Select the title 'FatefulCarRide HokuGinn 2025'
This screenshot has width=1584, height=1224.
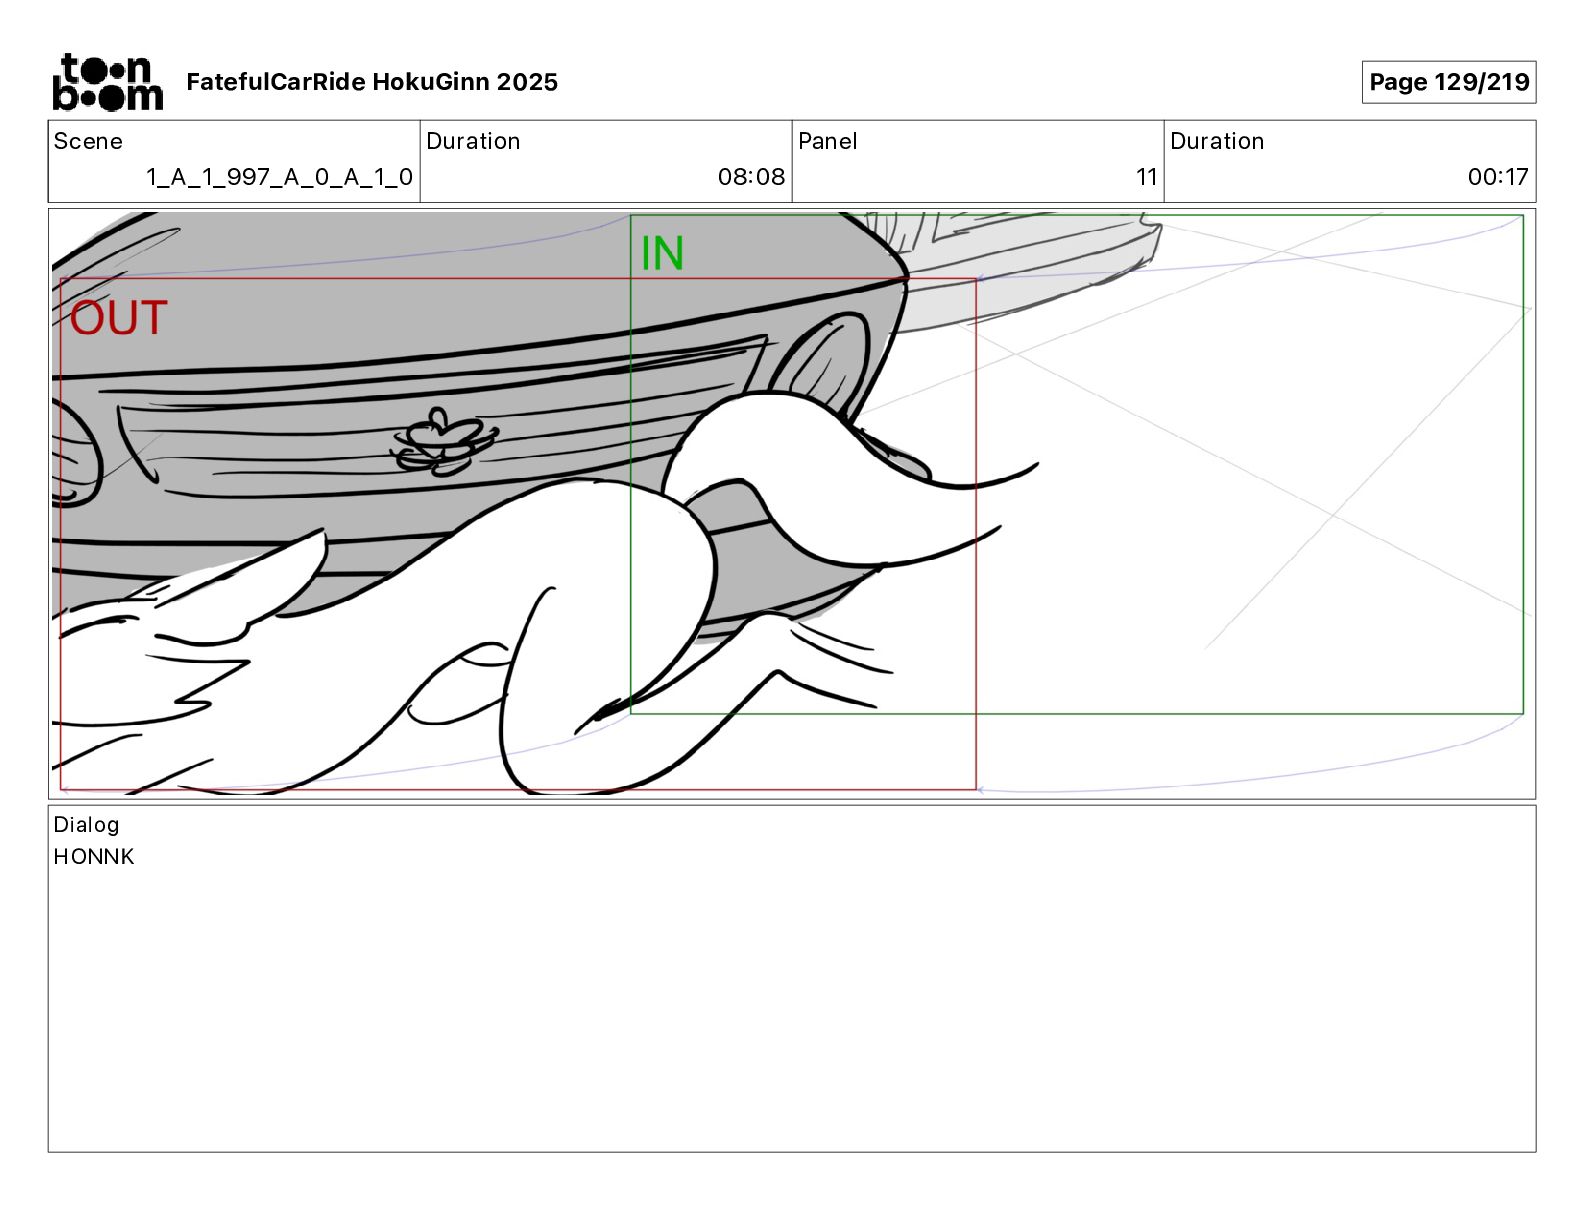pos(372,82)
